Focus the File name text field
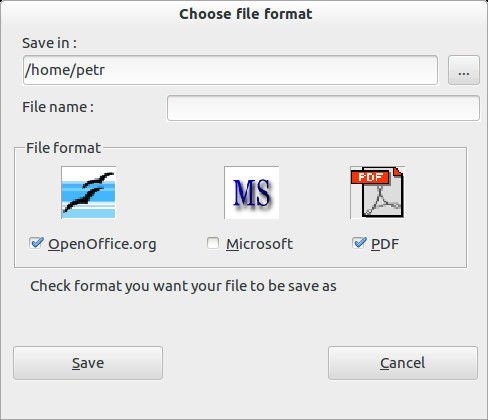488x420 pixels. 323,108
